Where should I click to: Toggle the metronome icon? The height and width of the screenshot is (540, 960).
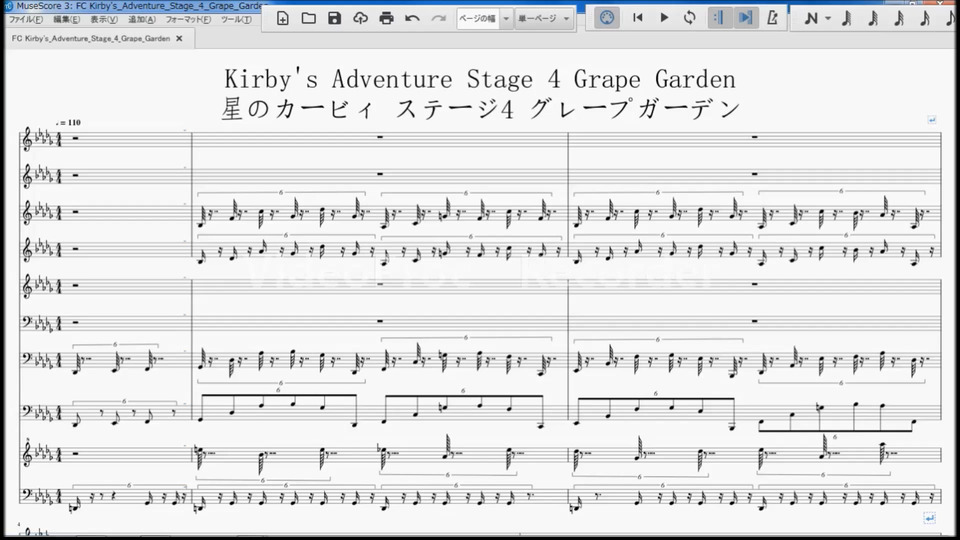click(x=773, y=18)
